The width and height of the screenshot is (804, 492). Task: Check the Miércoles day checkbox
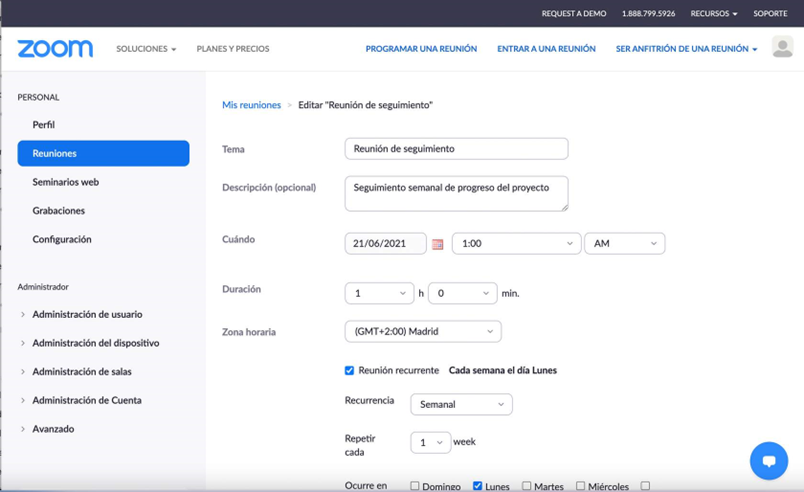[x=580, y=486]
